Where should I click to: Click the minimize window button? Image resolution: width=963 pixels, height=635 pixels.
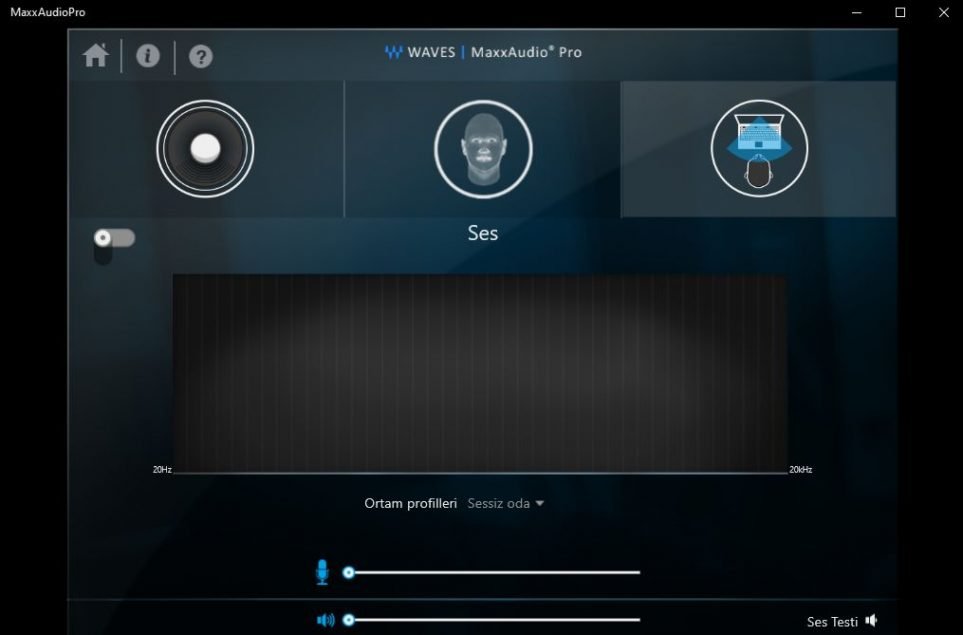point(855,12)
